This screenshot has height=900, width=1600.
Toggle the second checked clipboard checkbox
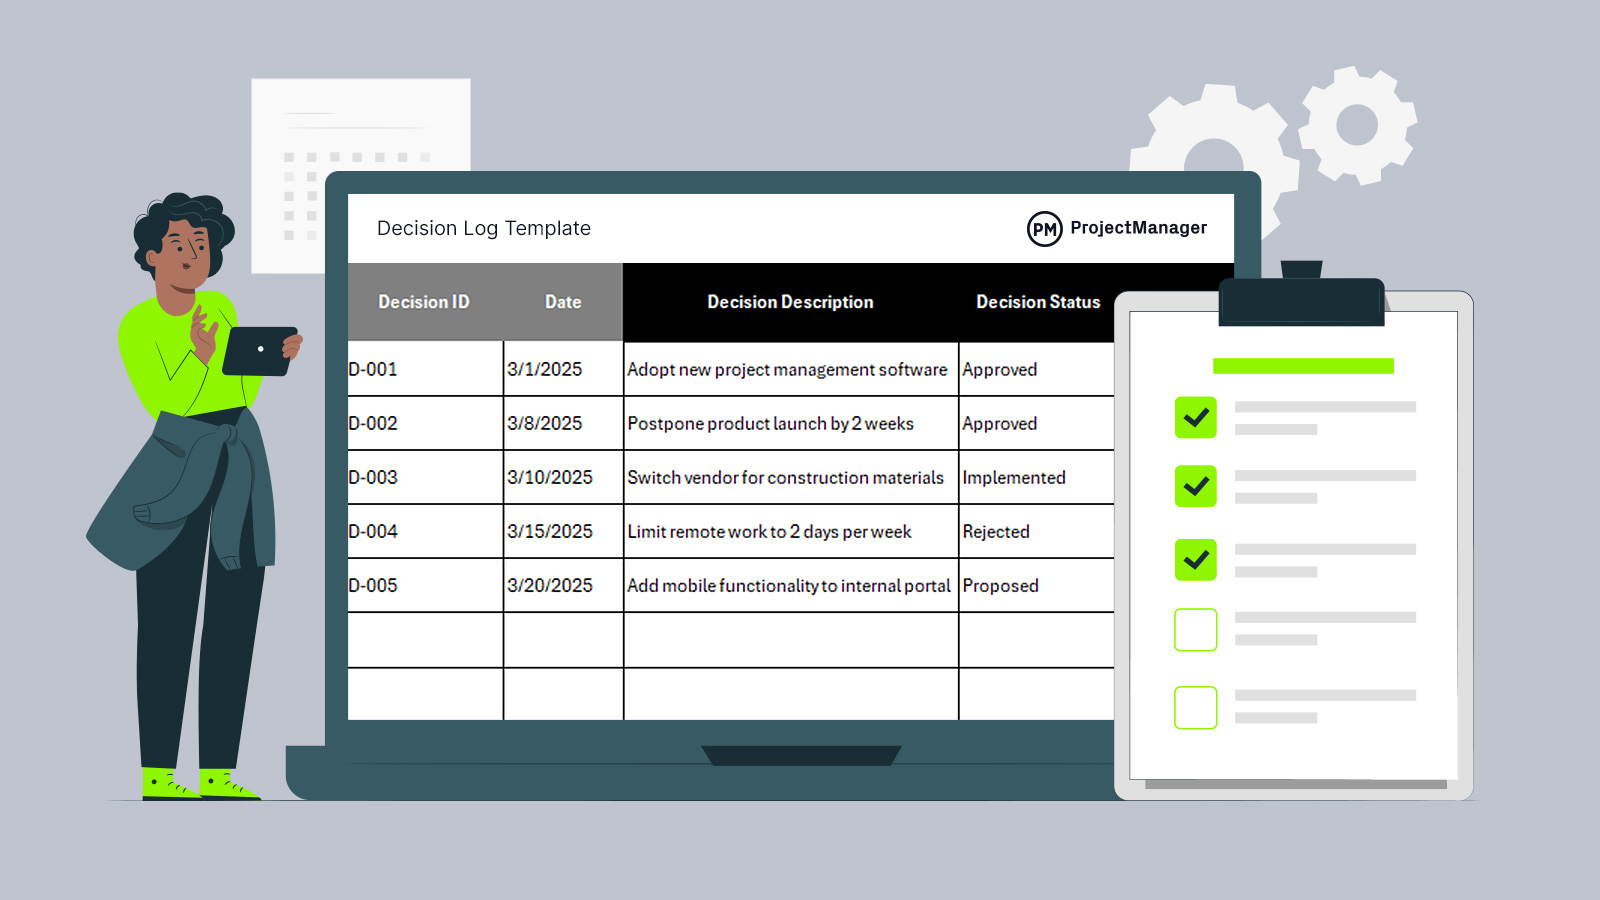[1195, 486]
